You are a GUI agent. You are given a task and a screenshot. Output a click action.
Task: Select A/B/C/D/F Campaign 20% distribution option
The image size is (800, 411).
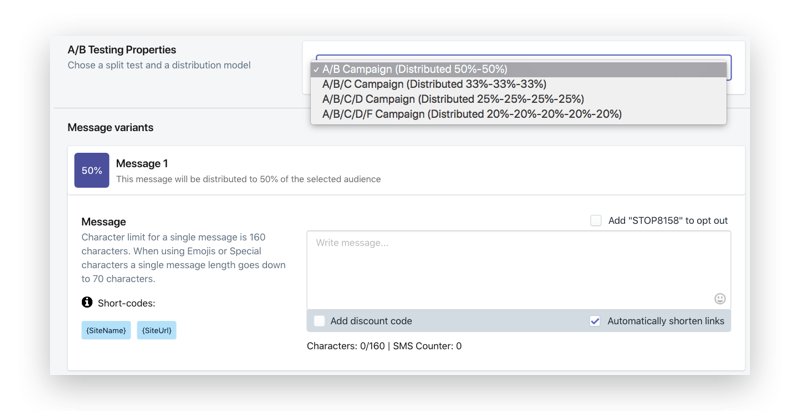pos(518,114)
